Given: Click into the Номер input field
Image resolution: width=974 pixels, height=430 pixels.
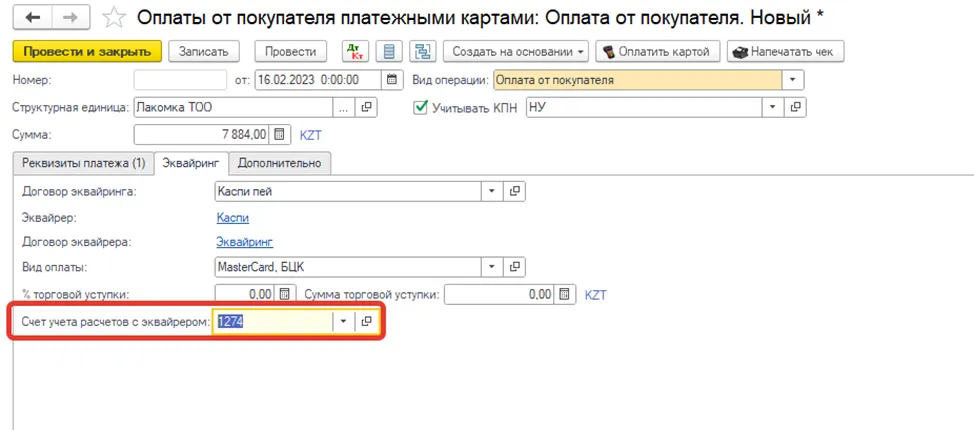Looking at the screenshot, I should pyautogui.click(x=181, y=80).
